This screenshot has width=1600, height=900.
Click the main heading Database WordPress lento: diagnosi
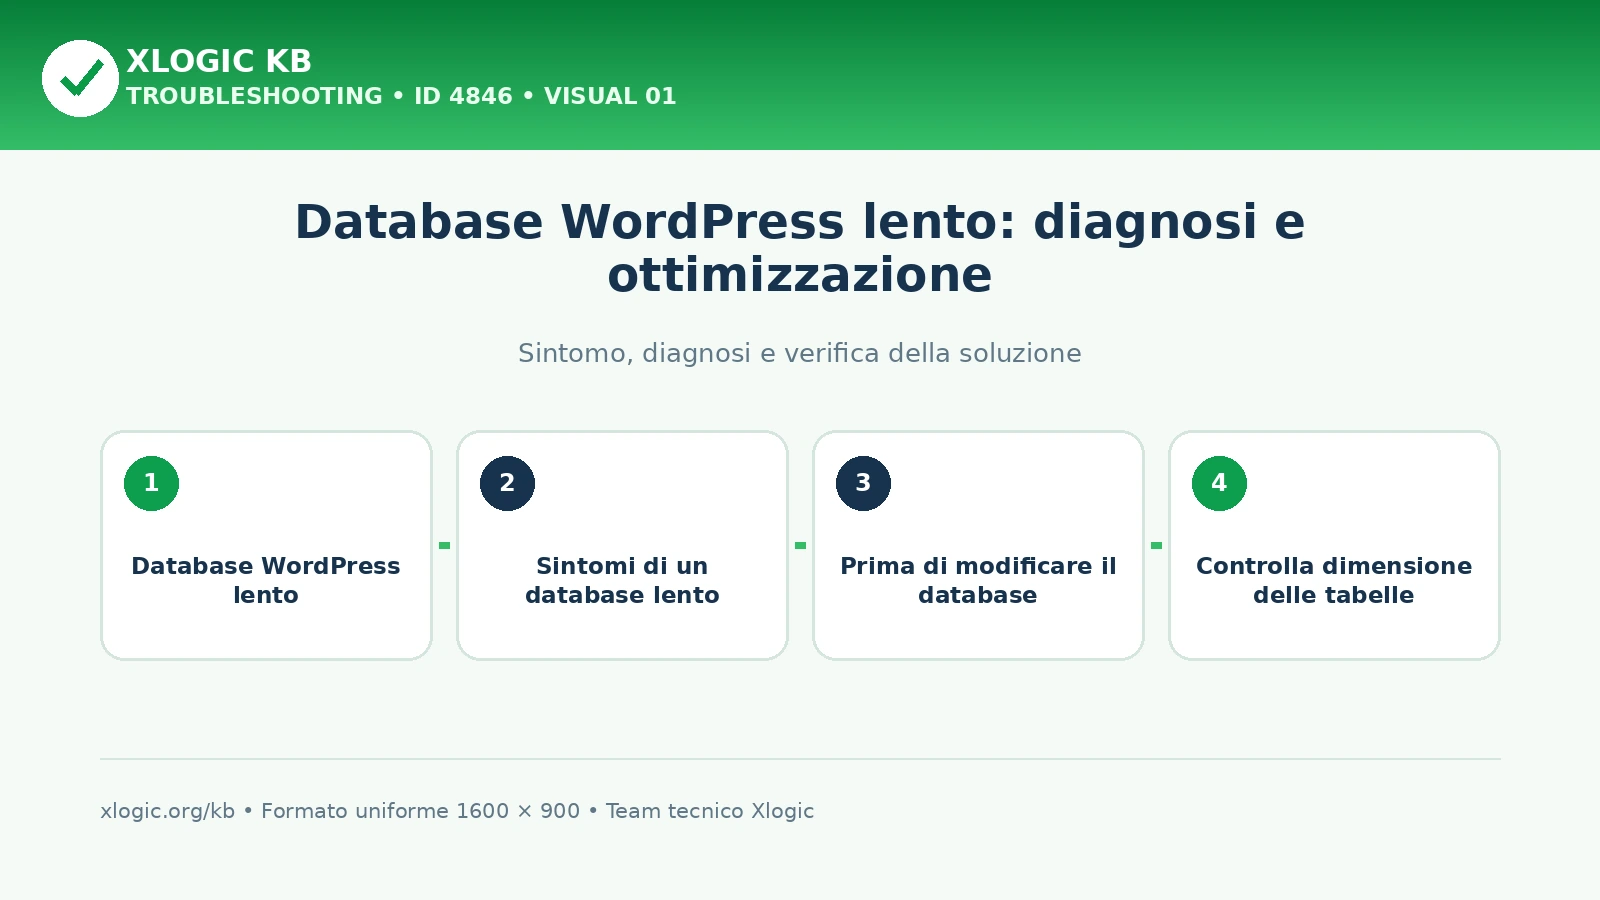pos(800,248)
